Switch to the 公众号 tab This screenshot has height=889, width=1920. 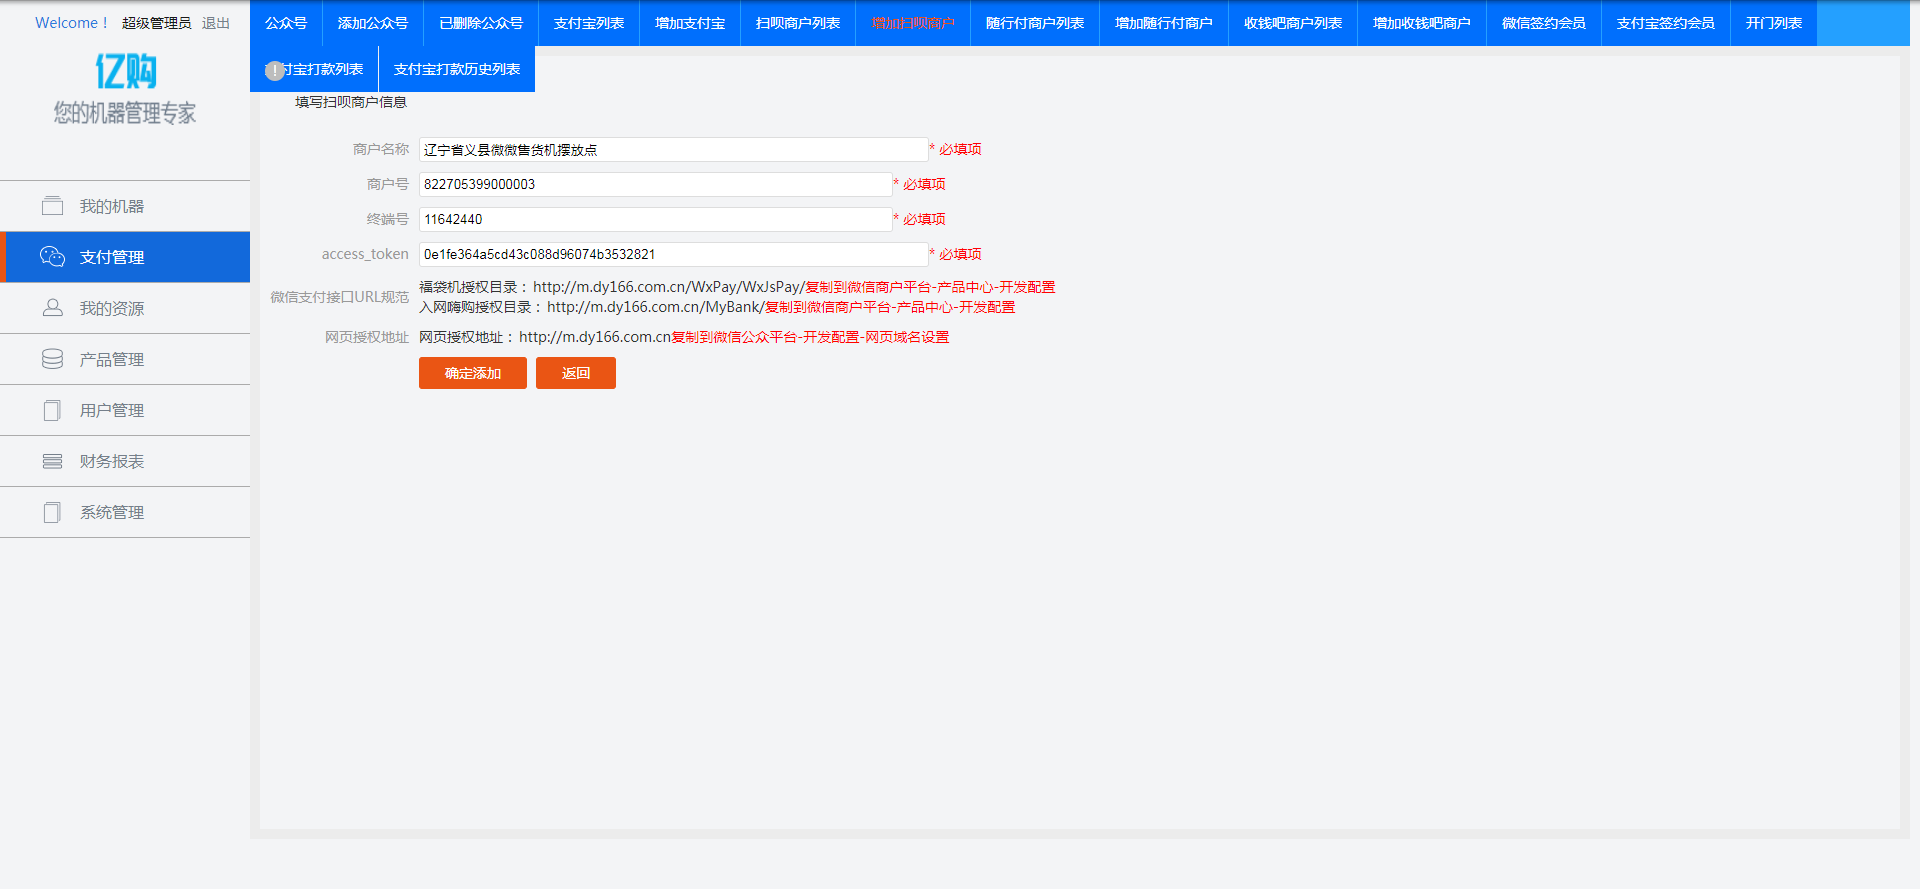[286, 23]
